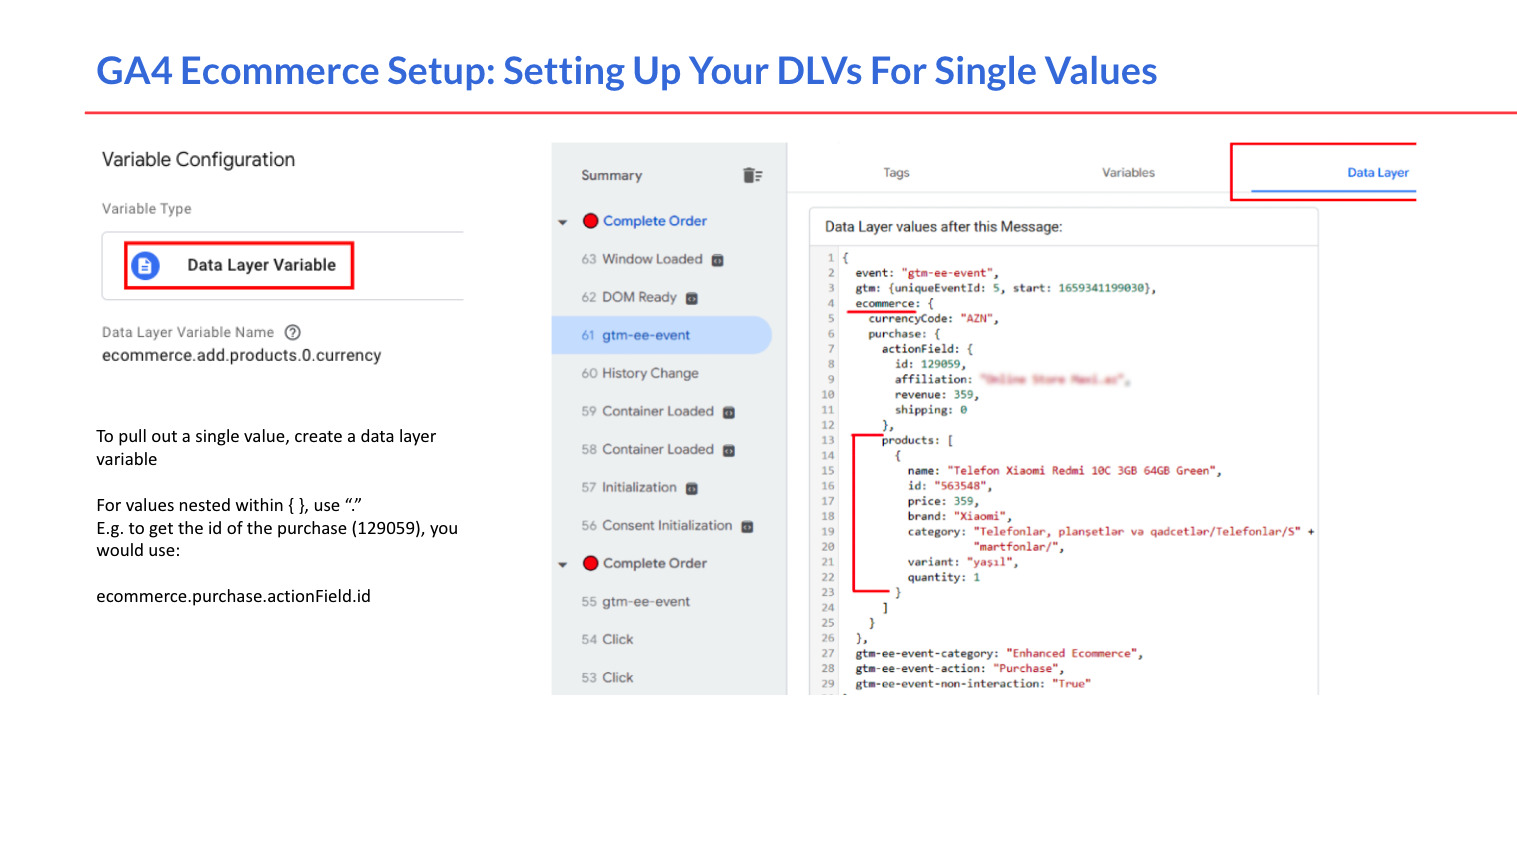The height and width of the screenshot is (850, 1517).
Task: Select event 61 gtm-ee-event
Action: pos(661,335)
